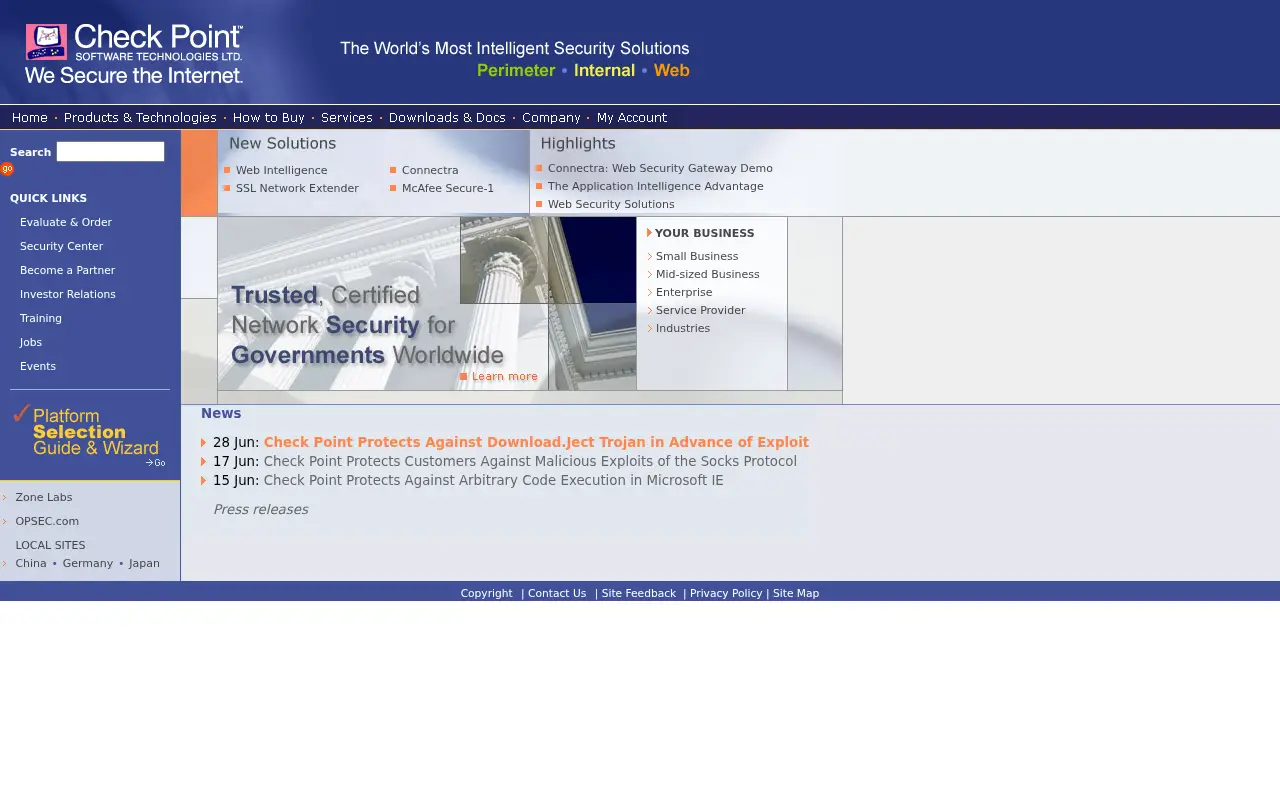Image resolution: width=1280 pixels, height=800 pixels.
Task: View the Events page
Action: coord(38,366)
